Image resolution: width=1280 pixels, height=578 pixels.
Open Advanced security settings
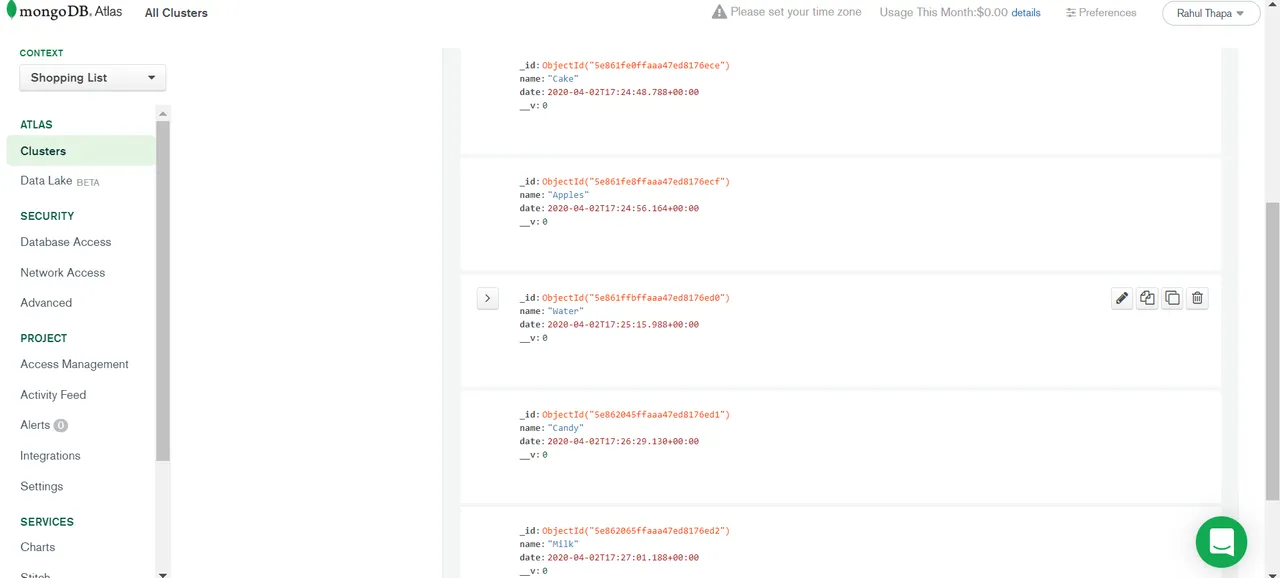46,302
